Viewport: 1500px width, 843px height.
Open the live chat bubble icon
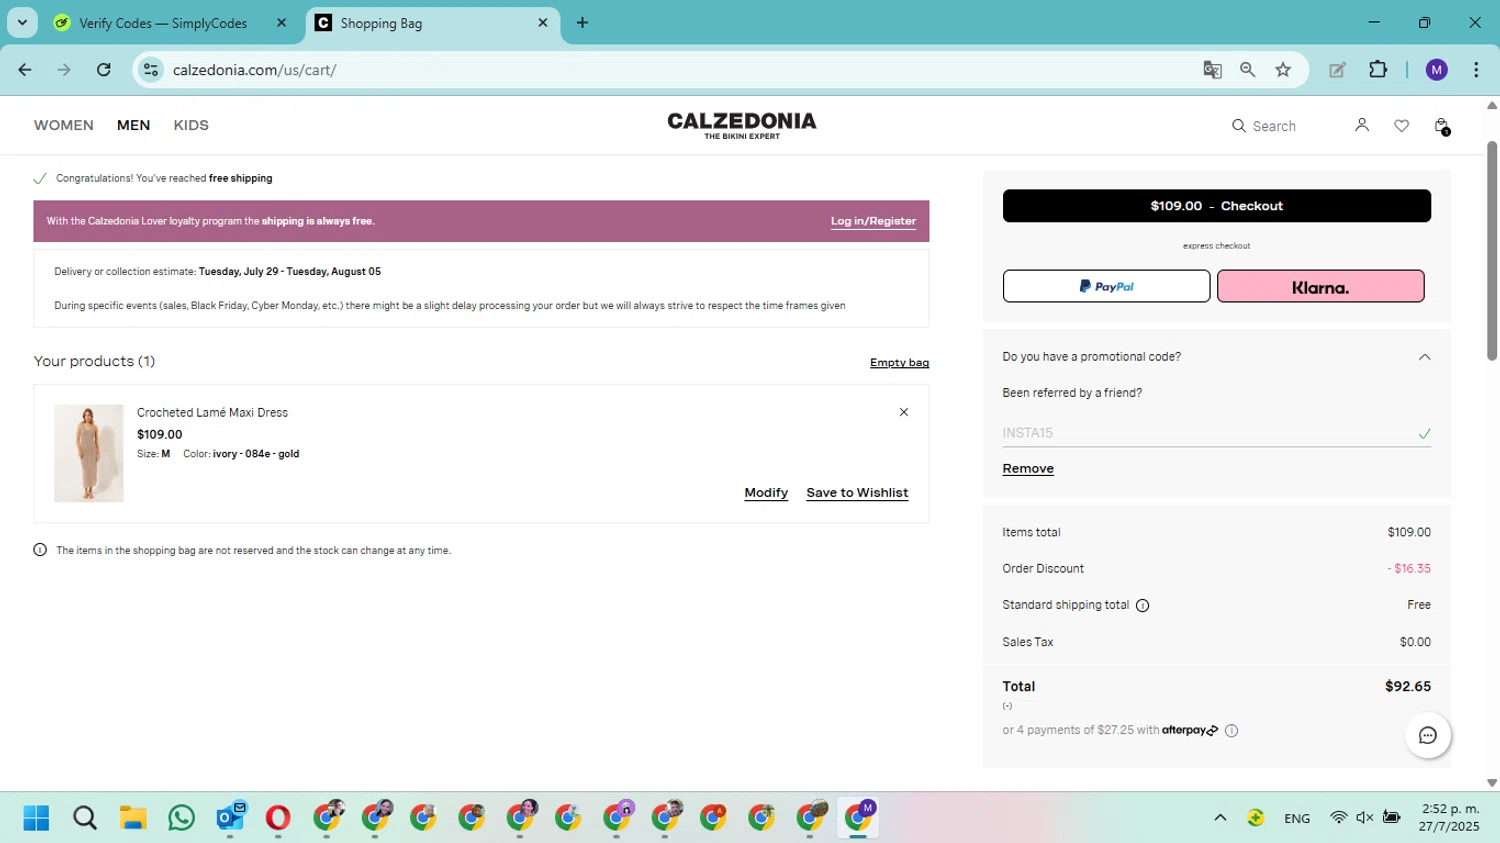1427,735
